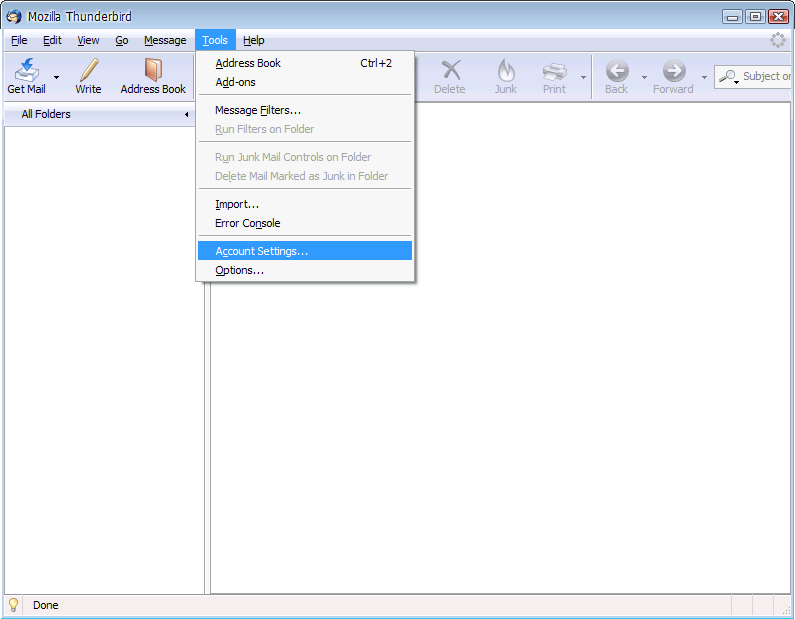Expand the Get Mail dropdown arrow
The width and height of the screenshot is (795, 619).
coord(57,77)
